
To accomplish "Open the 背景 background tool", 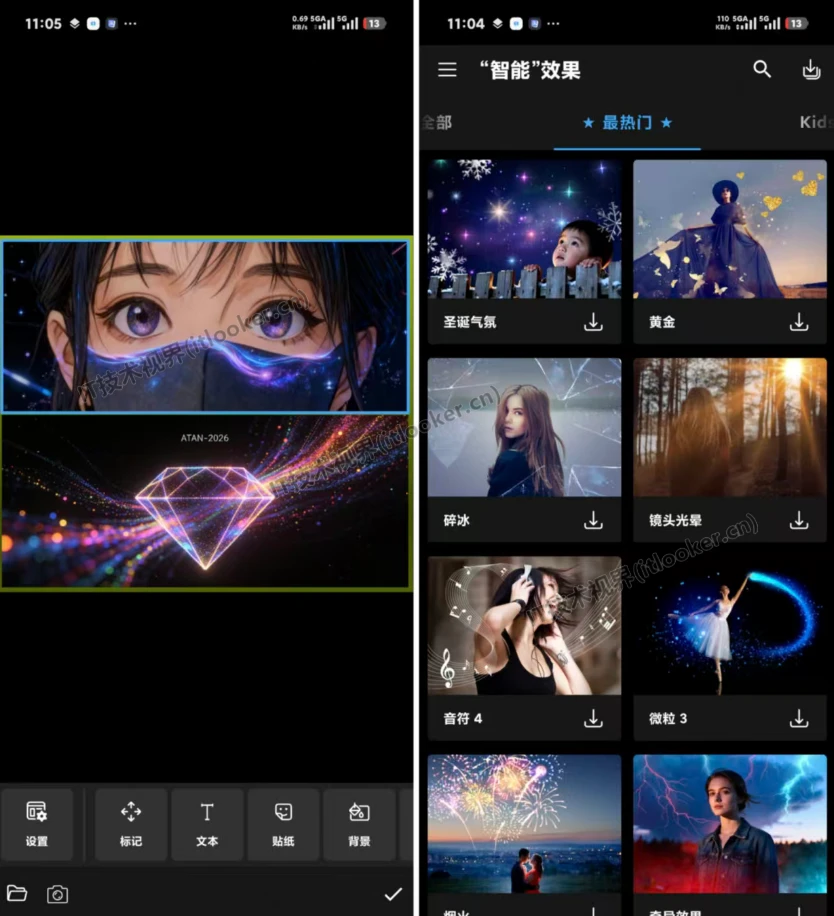I will 359,824.
